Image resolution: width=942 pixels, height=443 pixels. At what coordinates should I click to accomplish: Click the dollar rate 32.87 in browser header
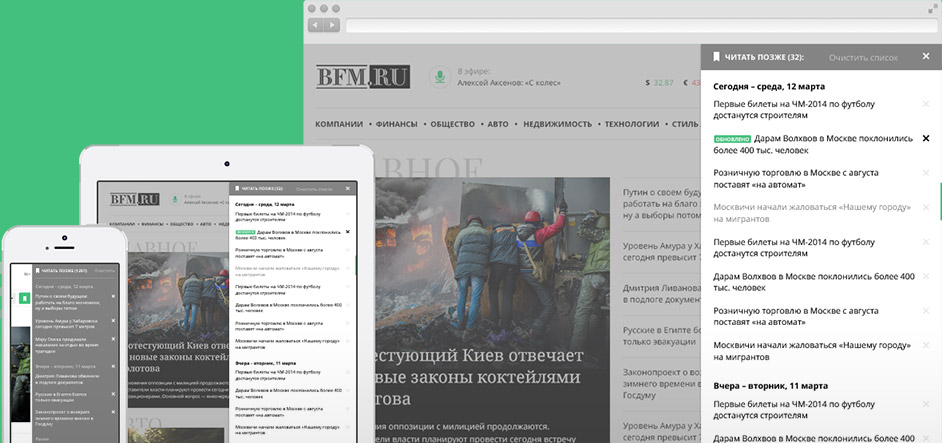660,82
